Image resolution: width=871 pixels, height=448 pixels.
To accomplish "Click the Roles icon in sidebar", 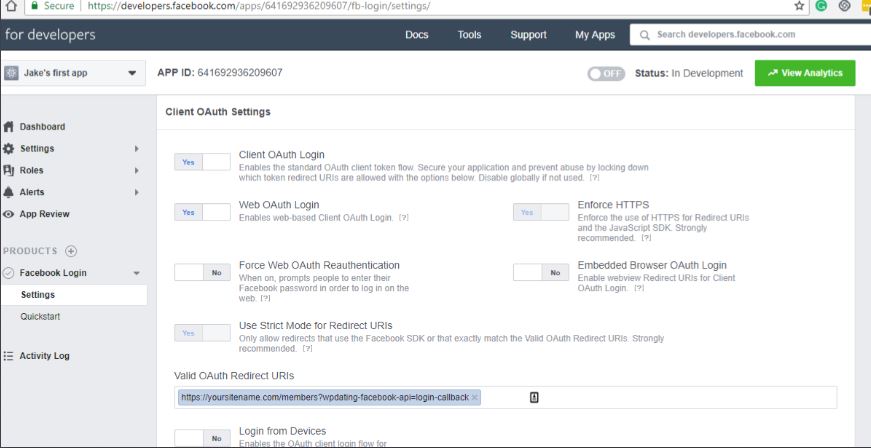I will (x=8, y=170).
